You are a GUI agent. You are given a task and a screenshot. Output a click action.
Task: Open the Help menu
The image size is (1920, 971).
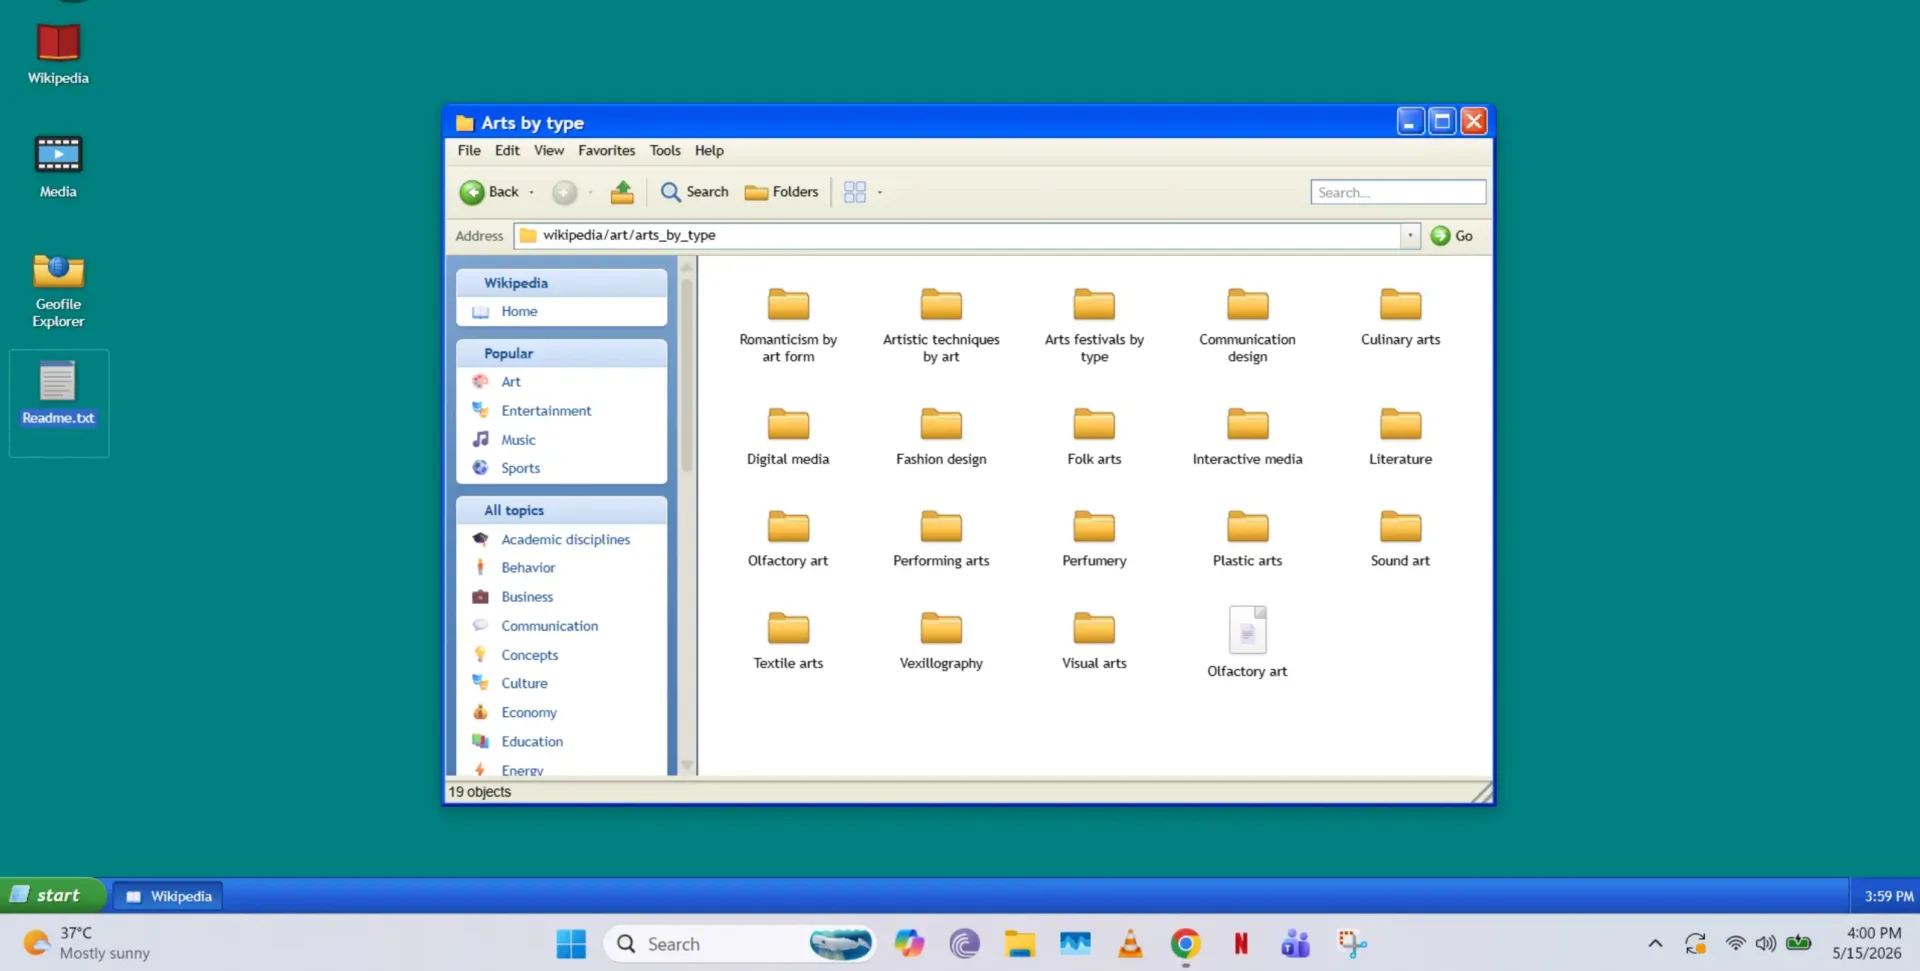point(709,151)
